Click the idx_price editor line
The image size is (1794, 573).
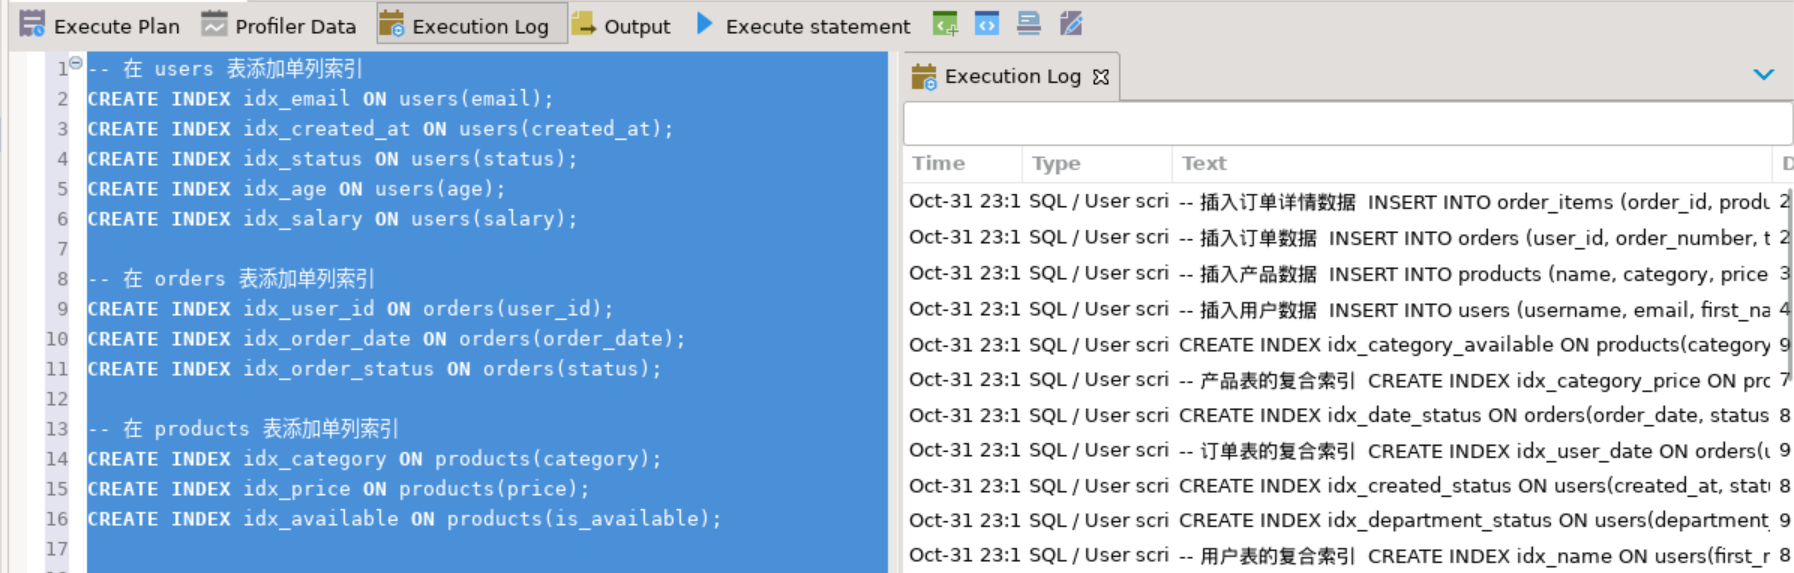coord(338,489)
